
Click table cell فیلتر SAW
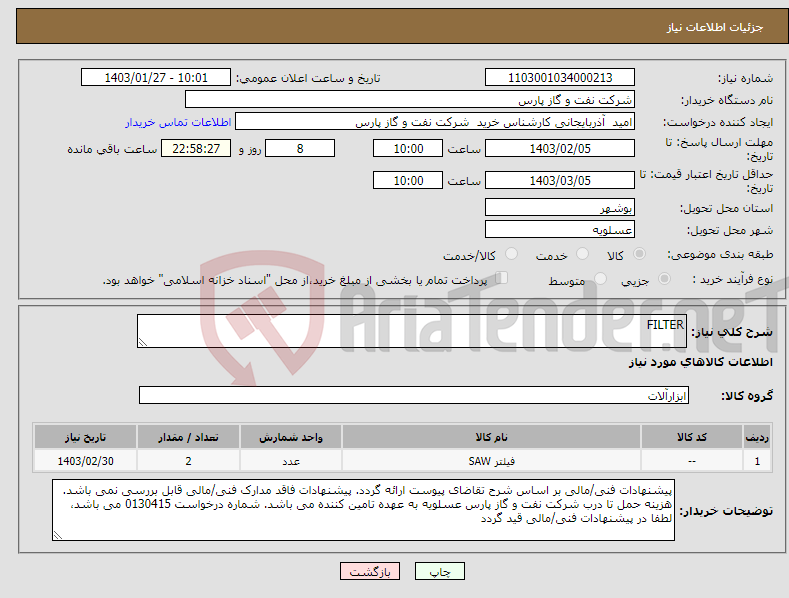(491, 461)
